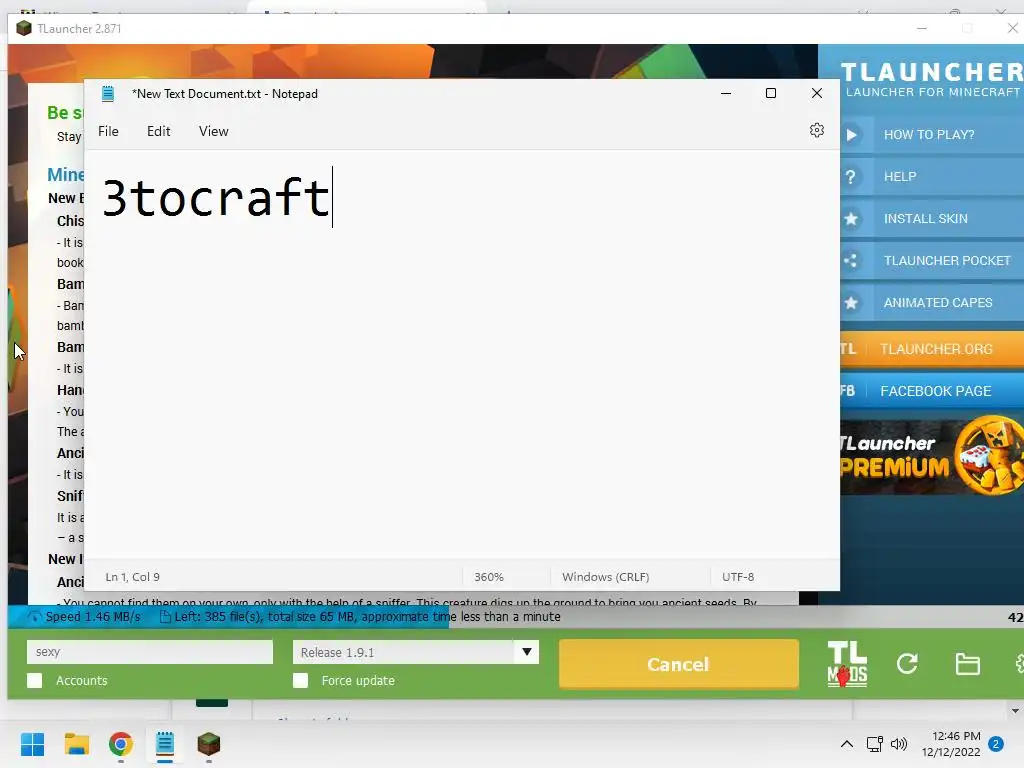Click the download progress bar
The image size is (1024, 768).
point(515,617)
